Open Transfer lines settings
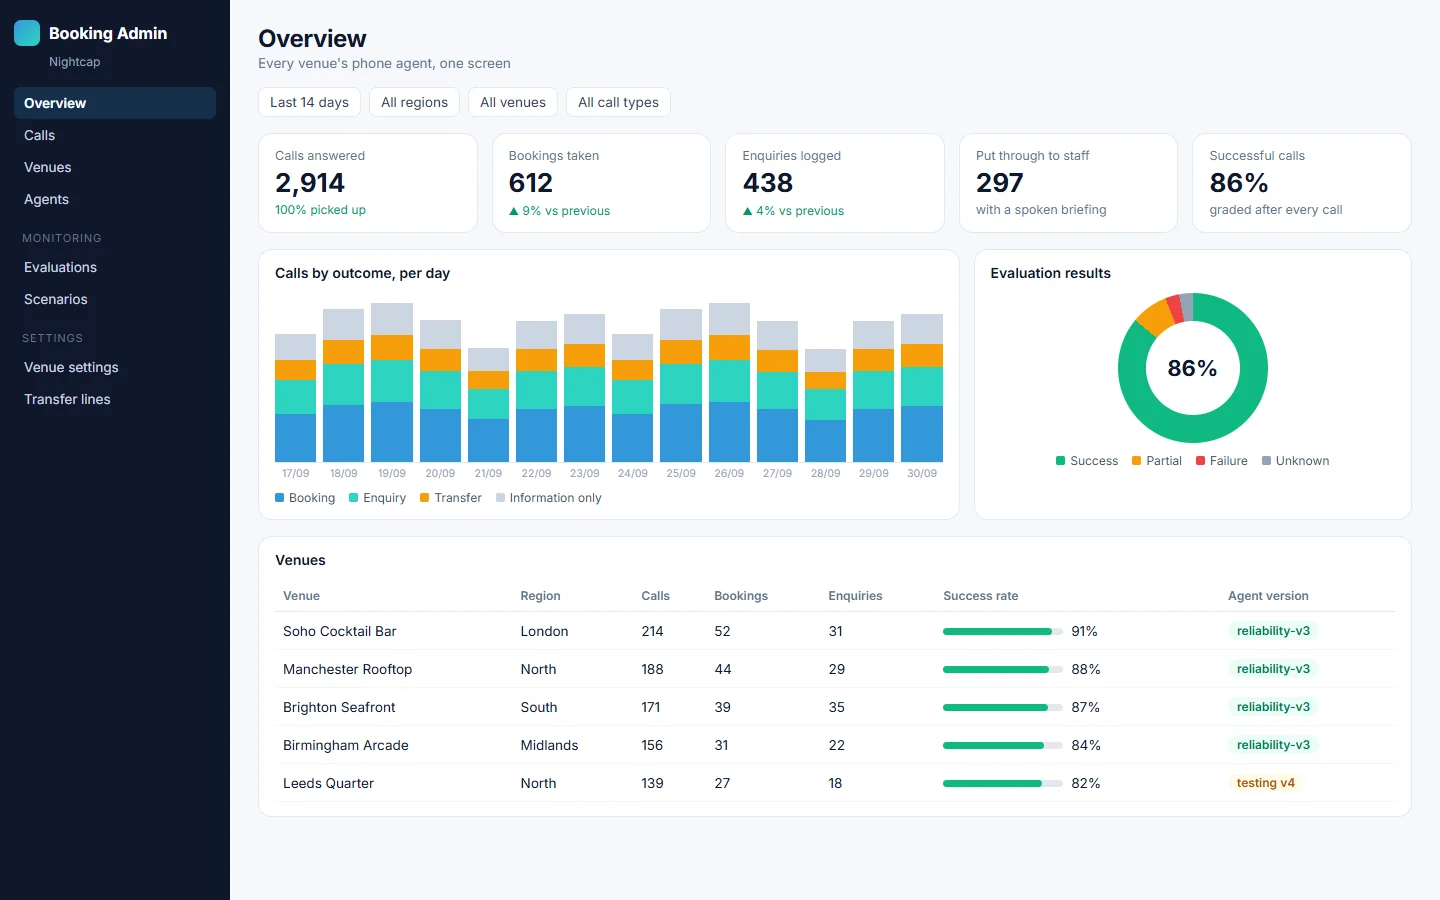Screen dimensions: 1440x900 coord(115,399)
